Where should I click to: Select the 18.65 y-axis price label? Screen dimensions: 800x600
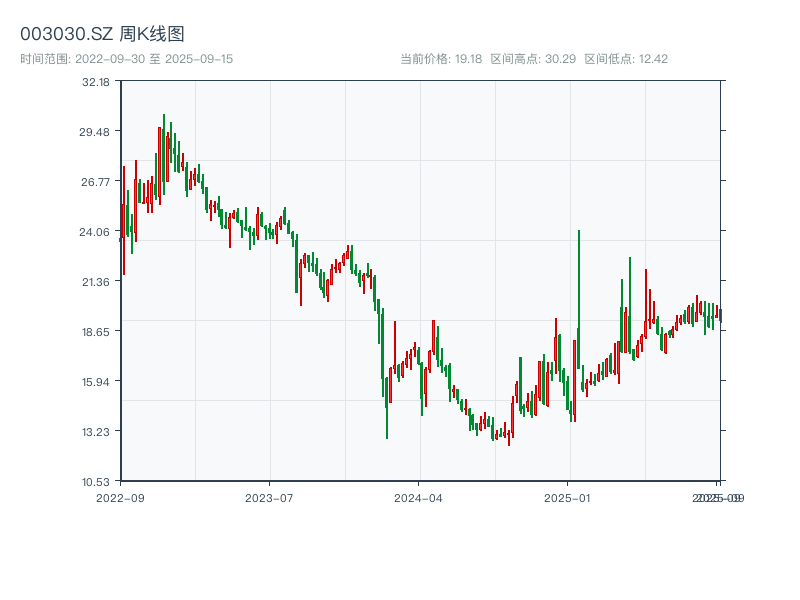coord(96,331)
